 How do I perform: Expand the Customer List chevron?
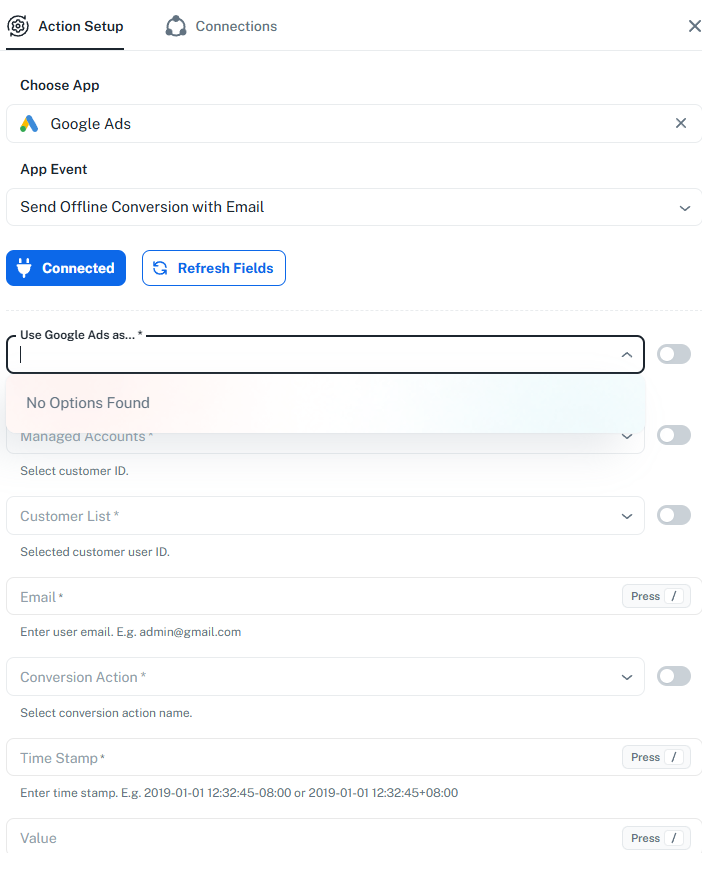click(x=627, y=516)
